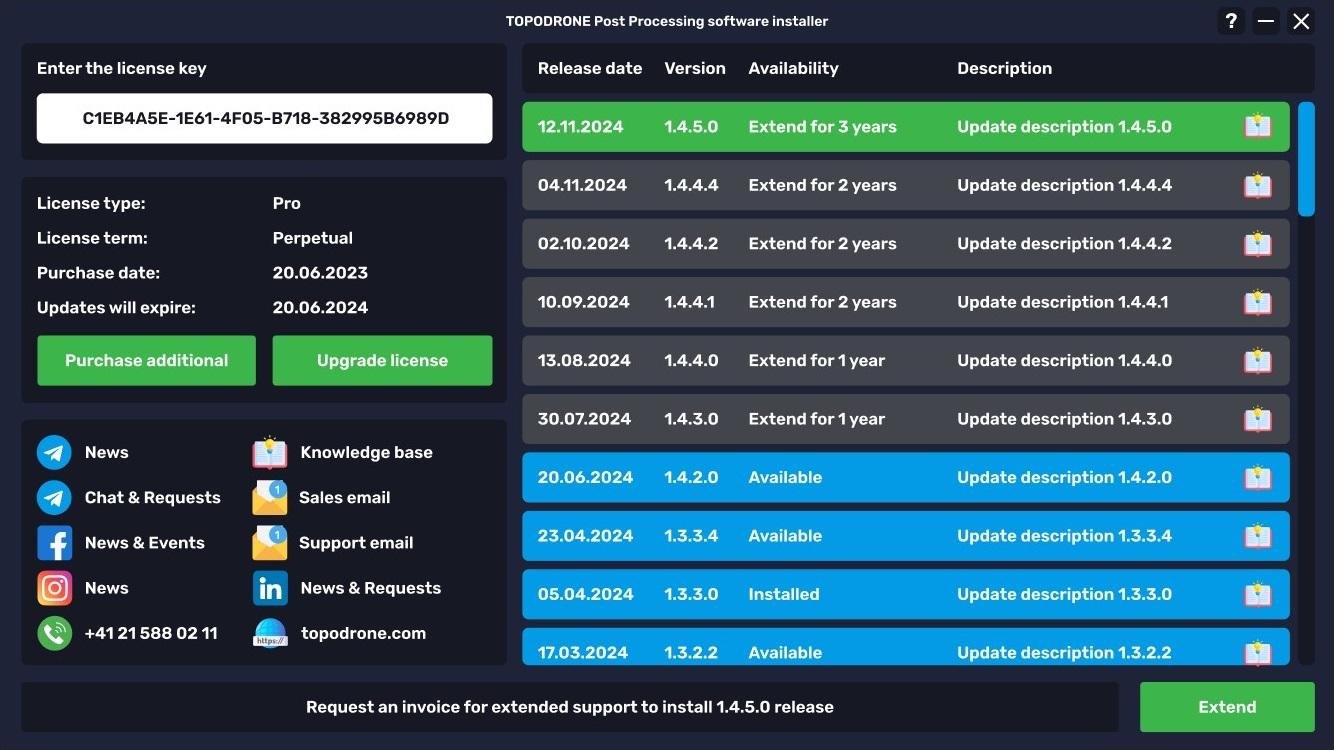
Task: Minimize the installer window
Action: [x=1266, y=21]
